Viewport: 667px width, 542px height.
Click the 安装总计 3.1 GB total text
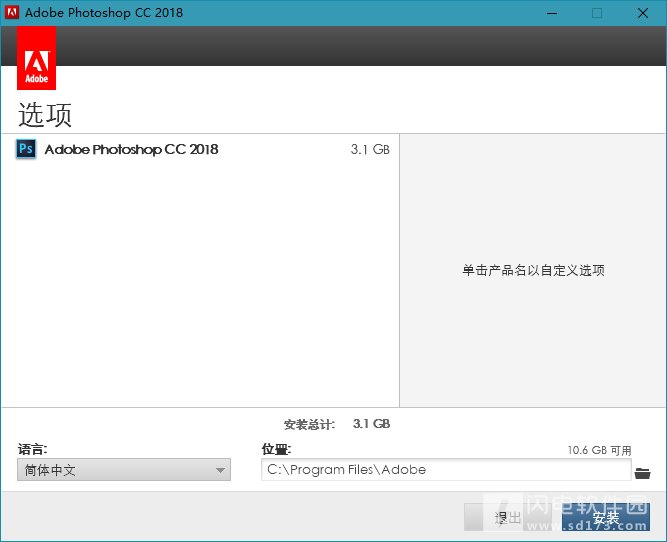[x=337, y=424]
